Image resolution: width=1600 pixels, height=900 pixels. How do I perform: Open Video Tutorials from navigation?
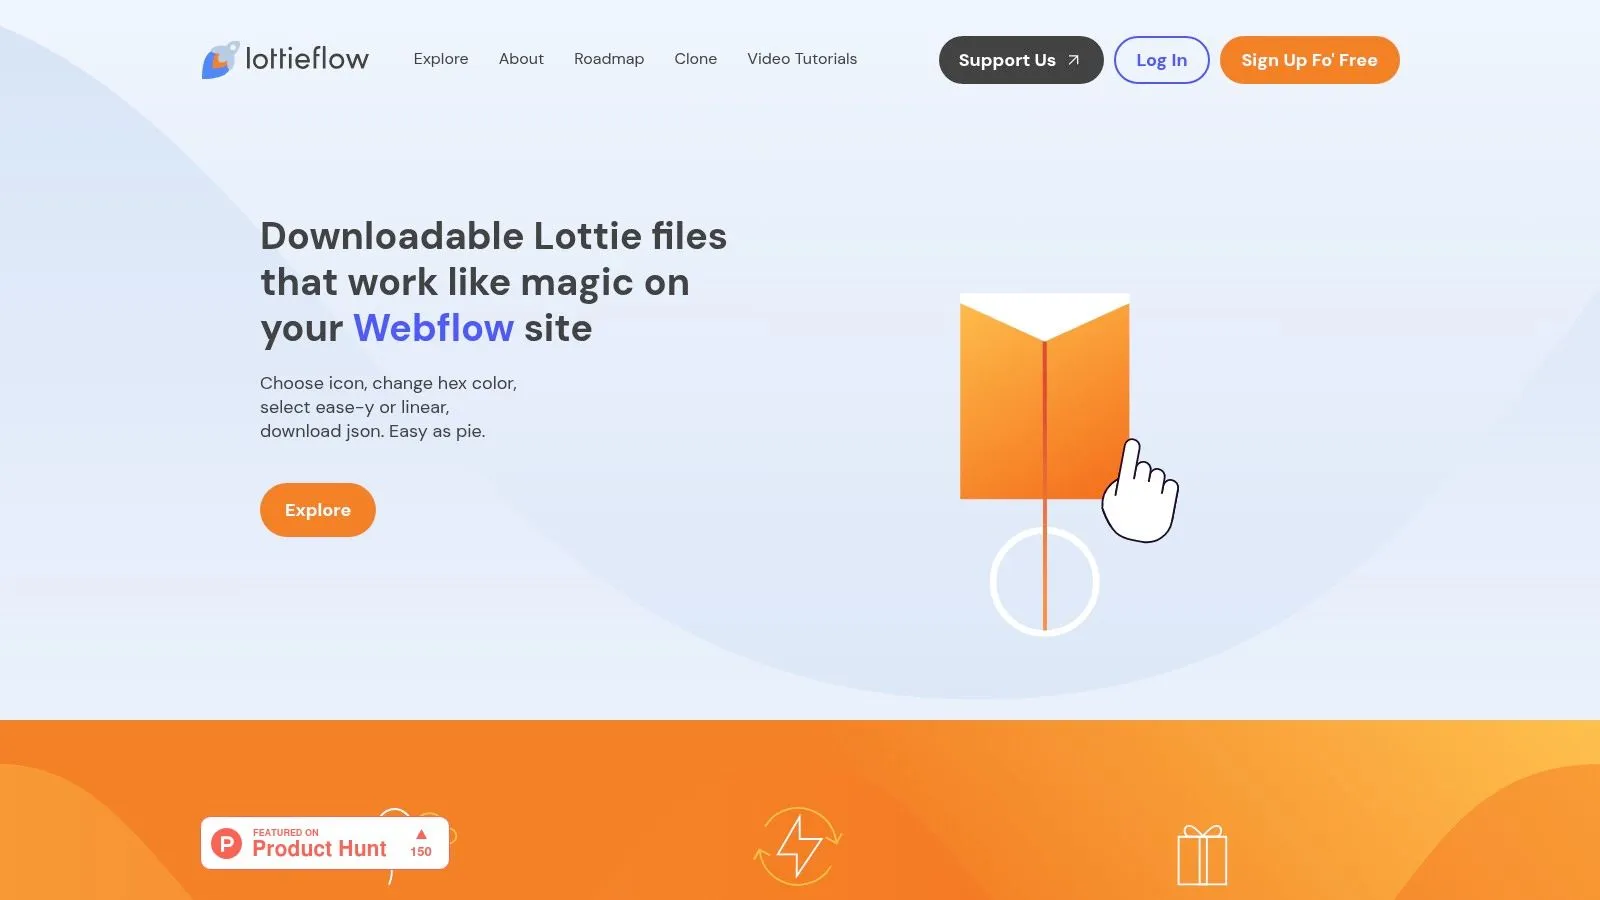coord(802,59)
